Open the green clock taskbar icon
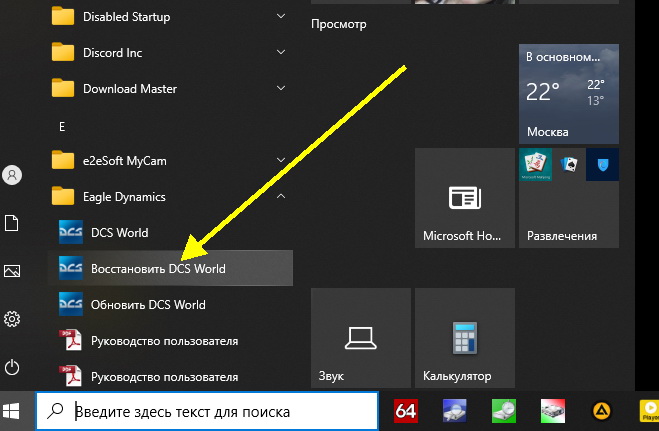Screen dimensions: 659x431 coord(504,411)
